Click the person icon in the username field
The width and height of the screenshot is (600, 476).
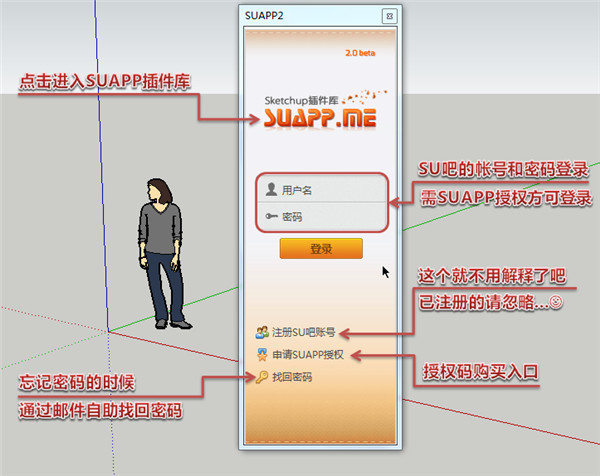coord(271,189)
